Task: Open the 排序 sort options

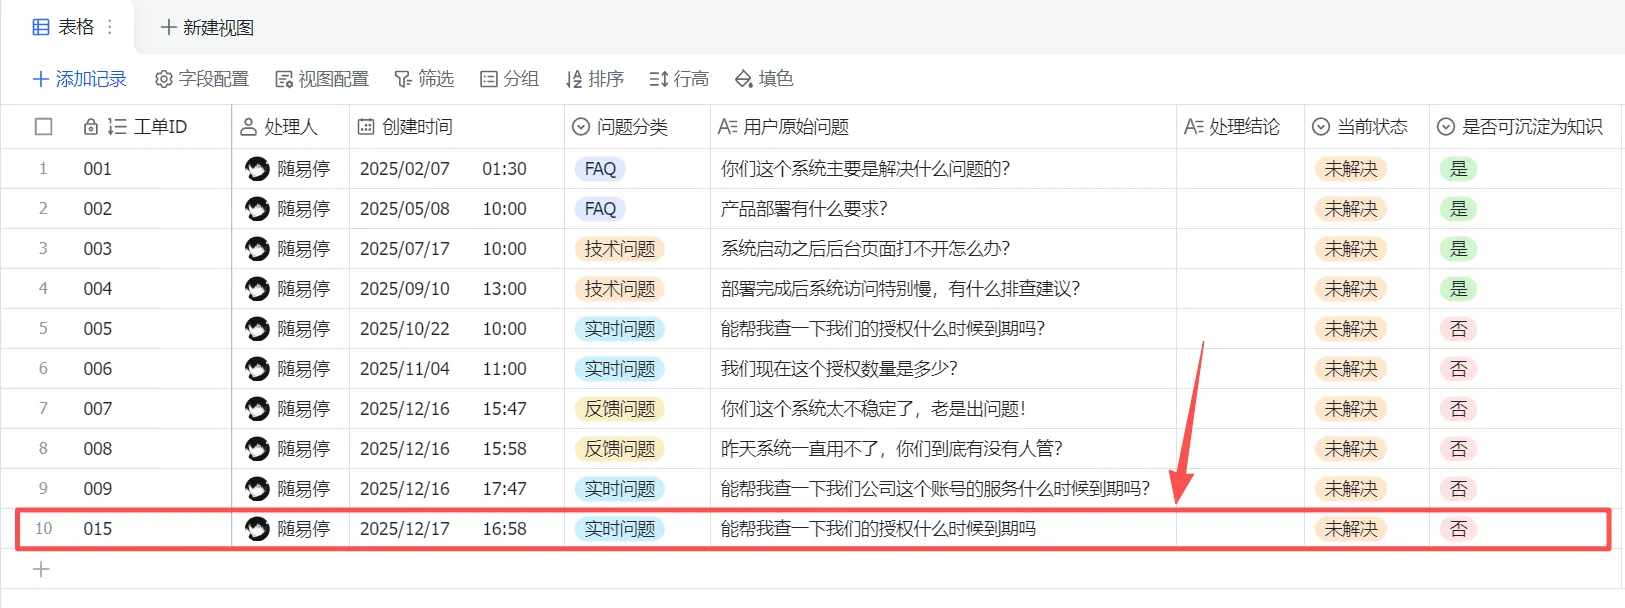Action: 594,79
